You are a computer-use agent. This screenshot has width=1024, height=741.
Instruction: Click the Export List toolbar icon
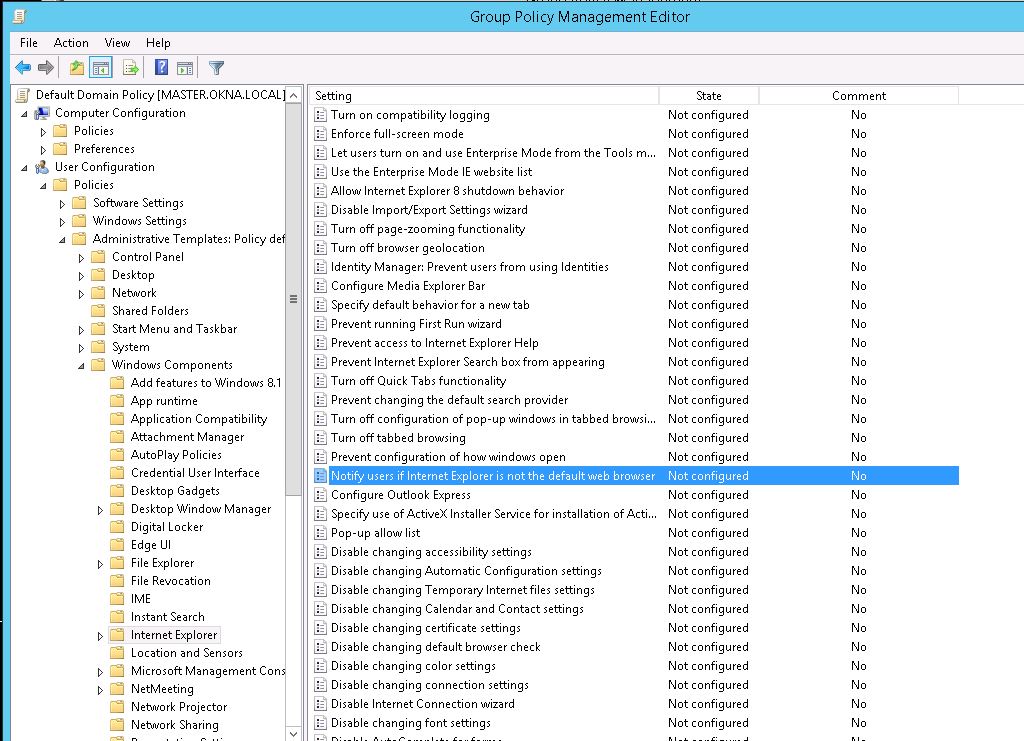(129, 67)
